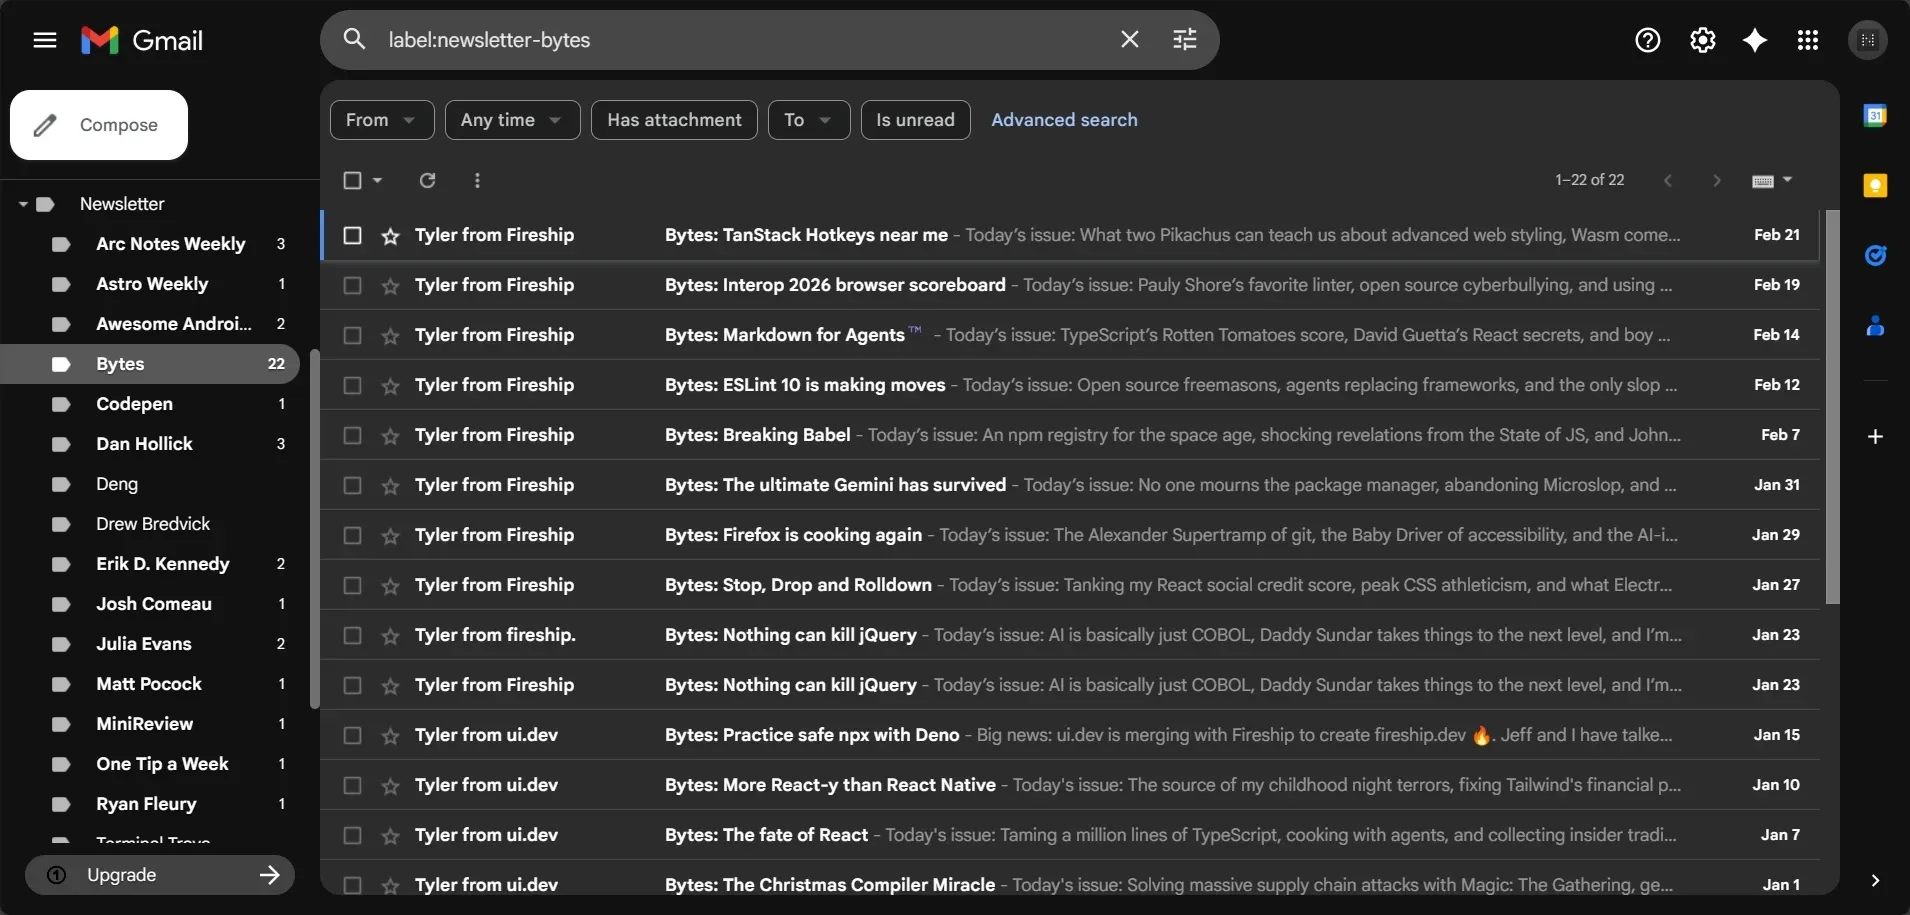1910x915 pixels.
Task: Hide side panel chevron icon
Action: pyautogui.click(x=1875, y=880)
